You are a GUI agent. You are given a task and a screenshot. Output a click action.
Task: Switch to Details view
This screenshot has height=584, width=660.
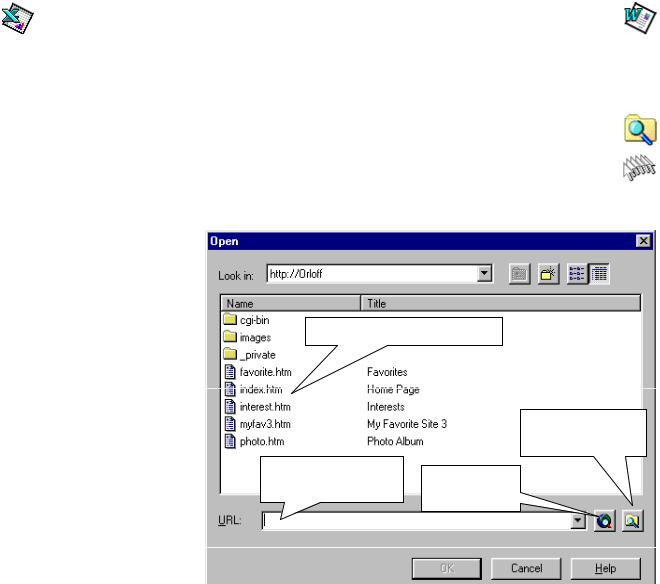pos(599,274)
